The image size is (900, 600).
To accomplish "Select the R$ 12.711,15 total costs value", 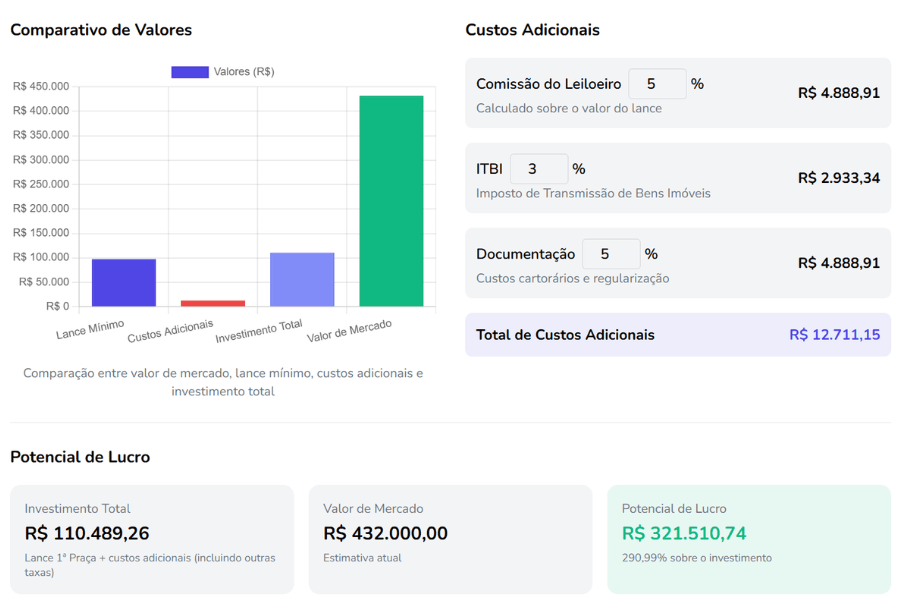I will [x=834, y=335].
